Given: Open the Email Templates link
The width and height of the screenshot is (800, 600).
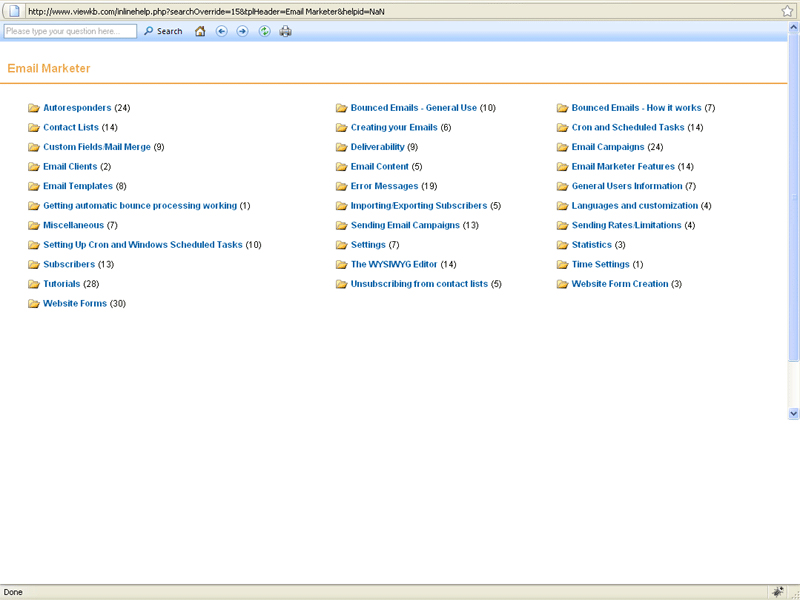Looking at the screenshot, I should coord(78,186).
